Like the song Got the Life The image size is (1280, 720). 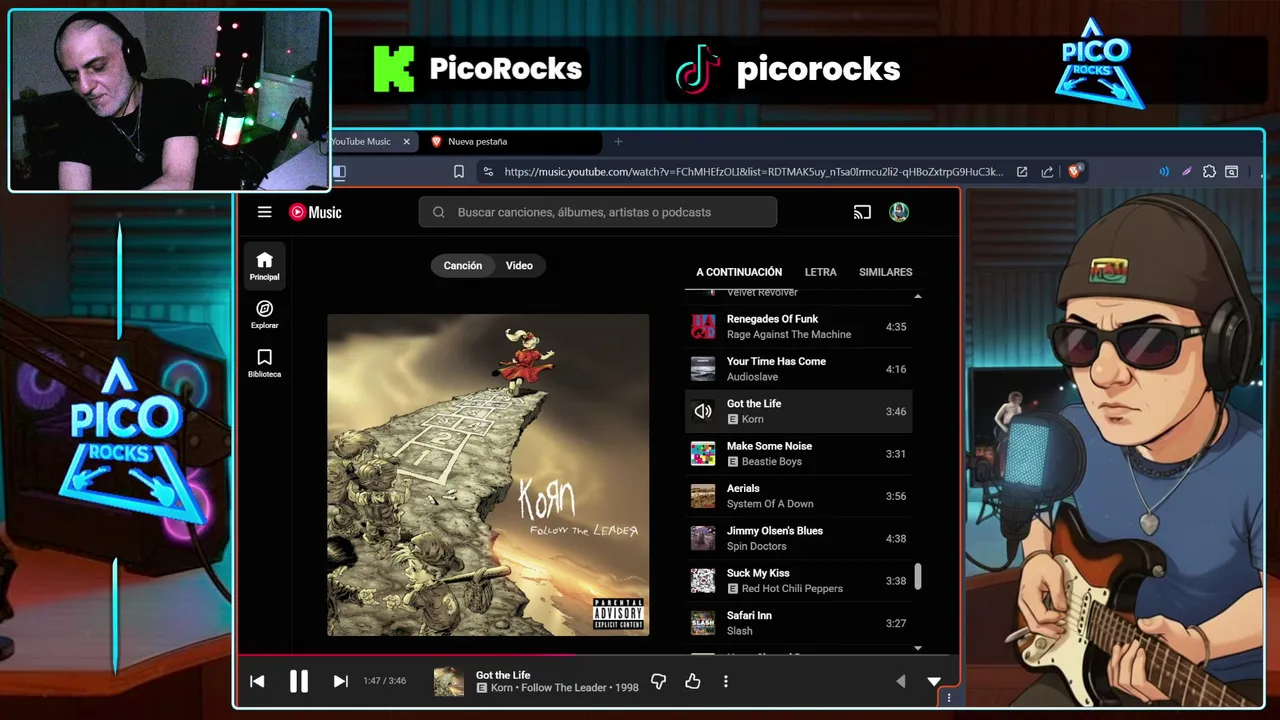coord(693,681)
